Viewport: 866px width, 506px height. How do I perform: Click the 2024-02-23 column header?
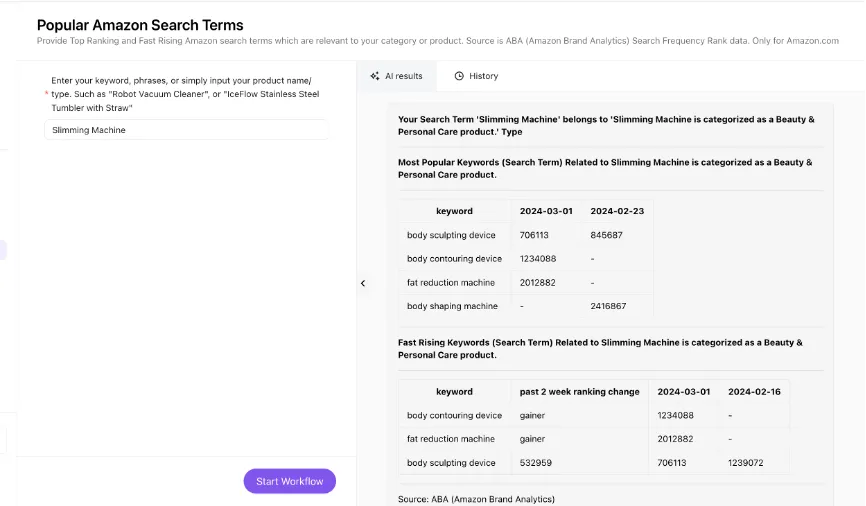(x=617, y=211)
